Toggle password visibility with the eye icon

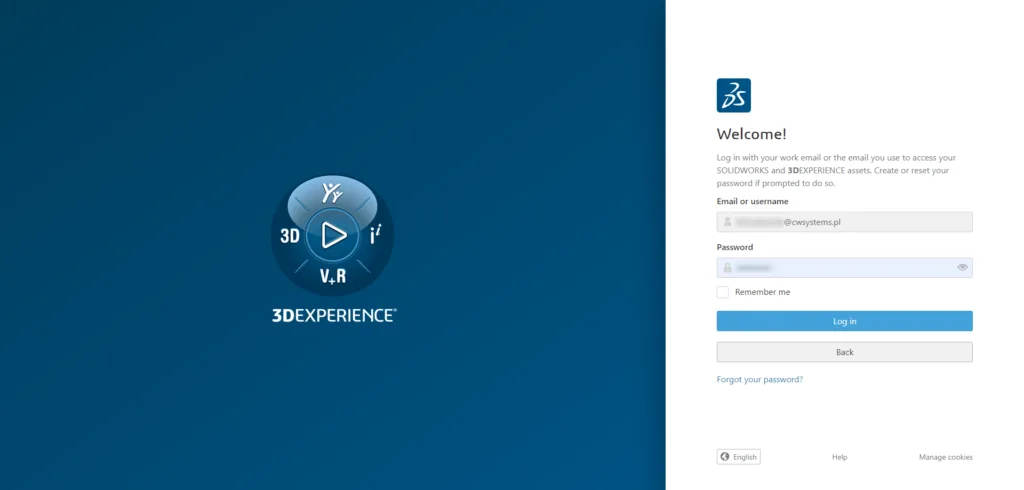pyautogui.click(x=962, y=267)
